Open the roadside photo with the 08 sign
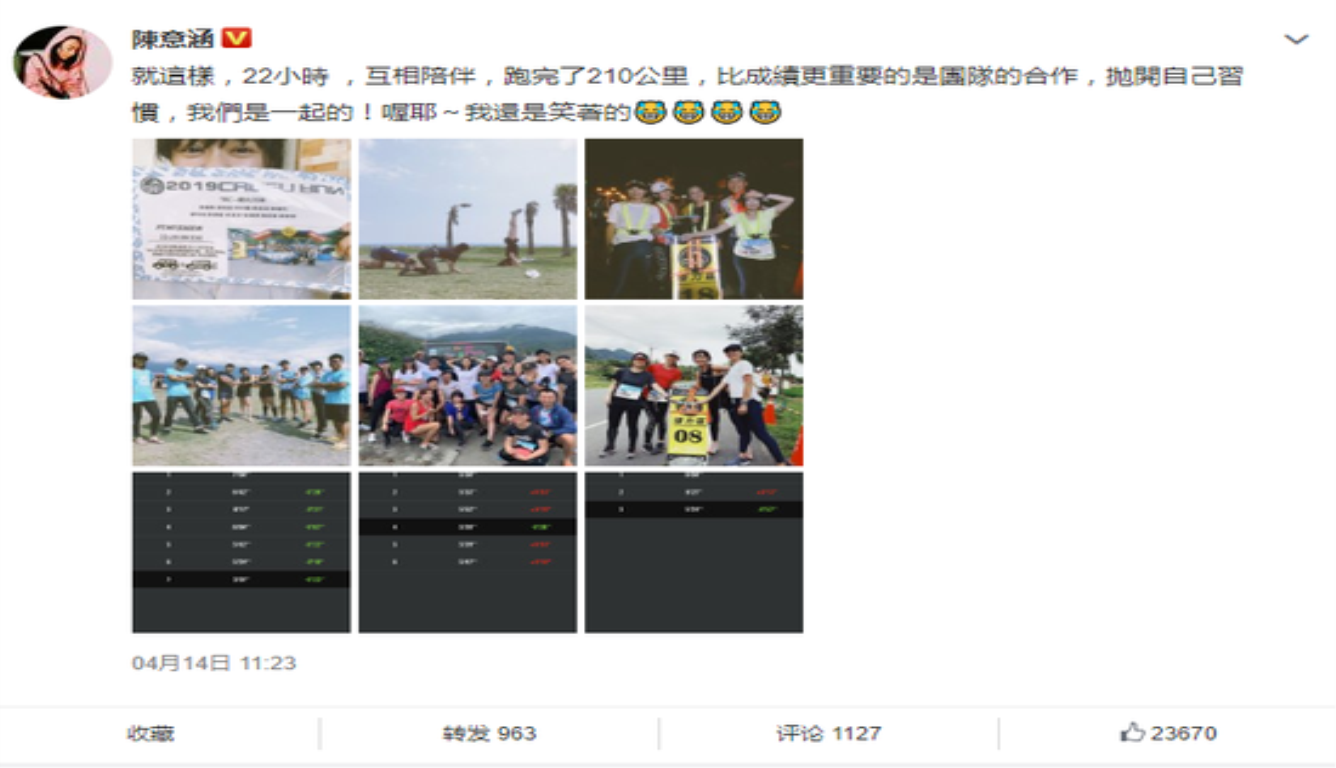 pos(693,386)
